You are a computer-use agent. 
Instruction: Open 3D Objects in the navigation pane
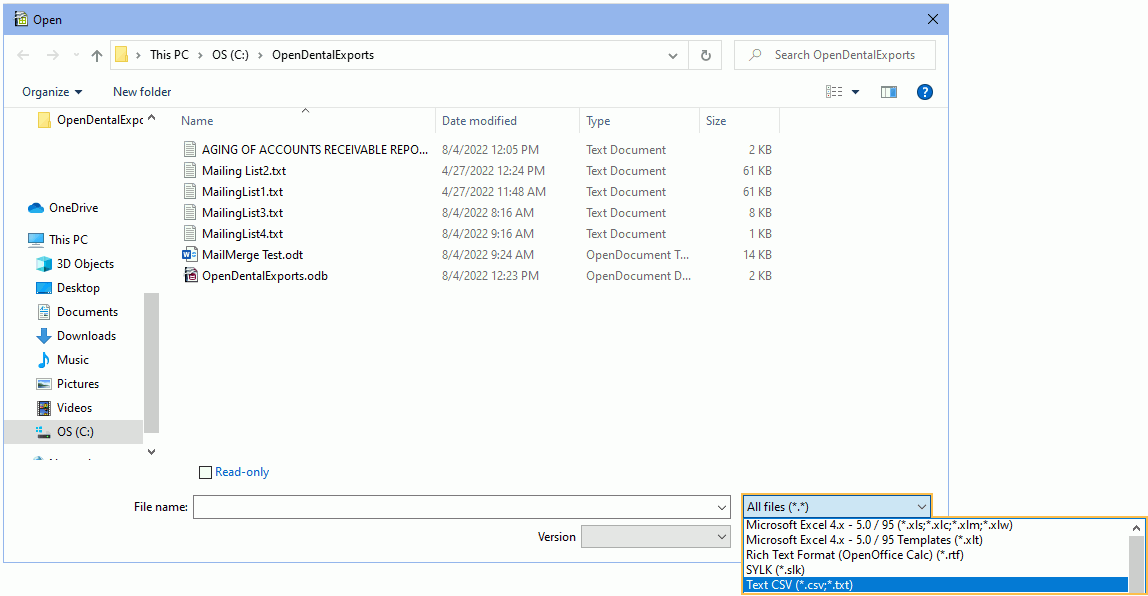(x=75, y=264)
